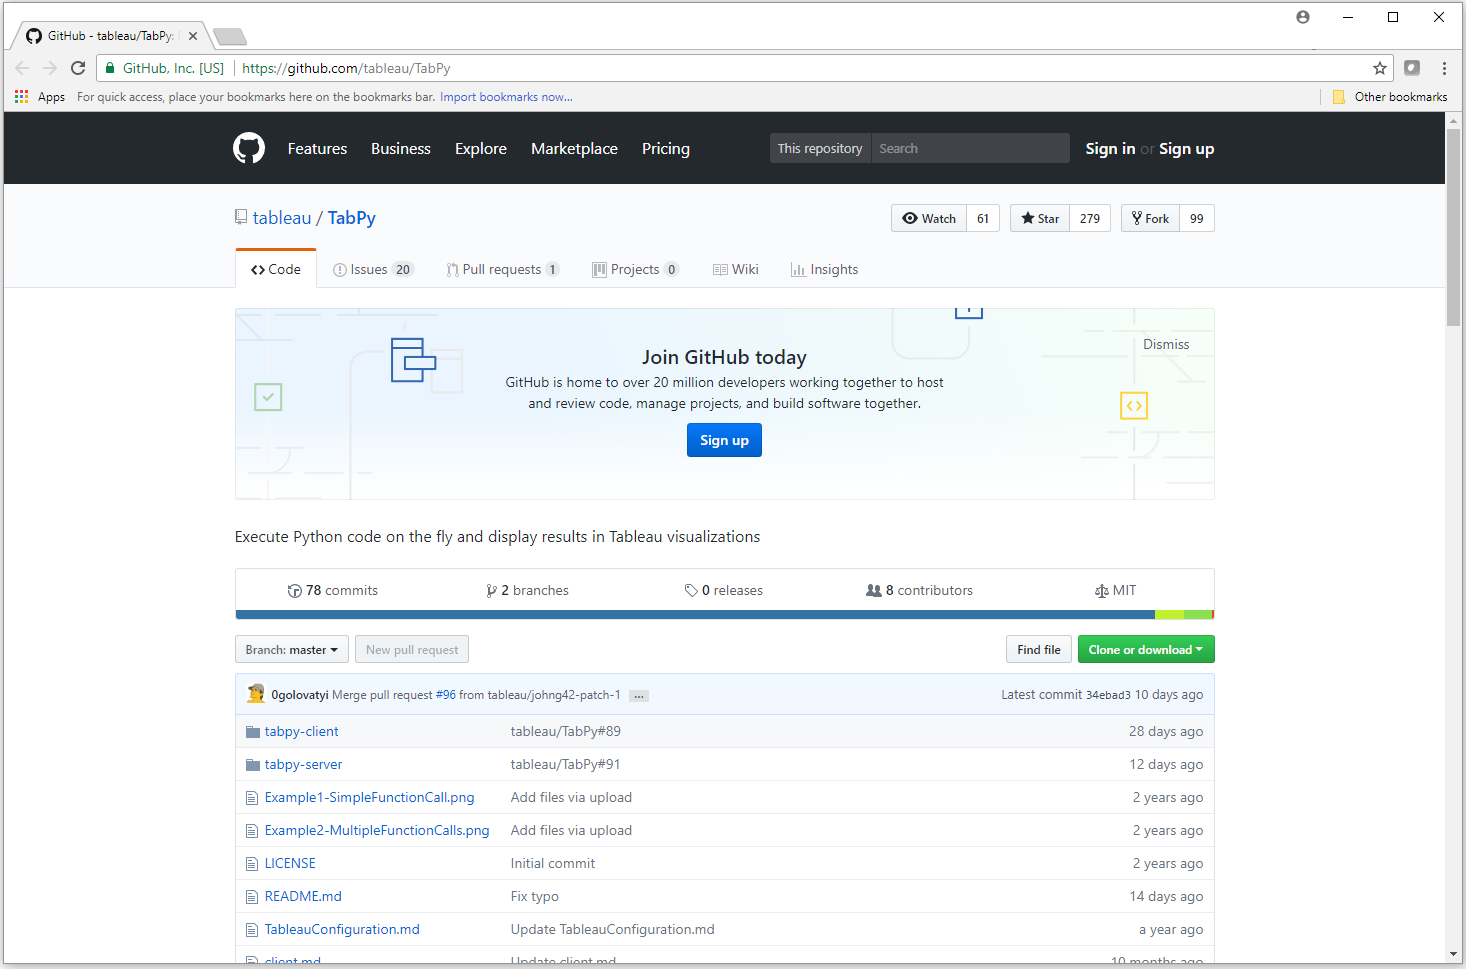Viewport: 1466px width, 969px height.
Task: Expand the Clone or download dropdown
Action: pyautogui.click(x=1146, y=649)
